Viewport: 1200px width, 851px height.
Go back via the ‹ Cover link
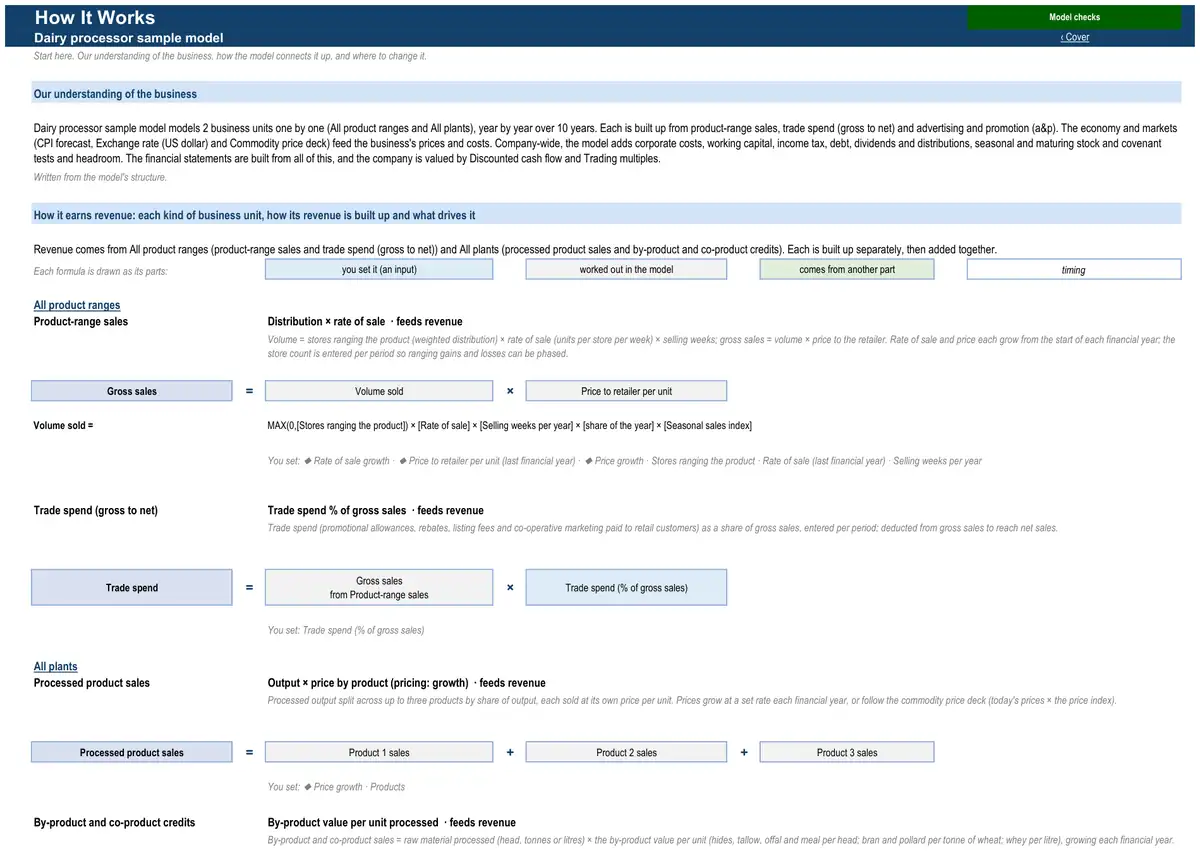tap(1075, 37)
